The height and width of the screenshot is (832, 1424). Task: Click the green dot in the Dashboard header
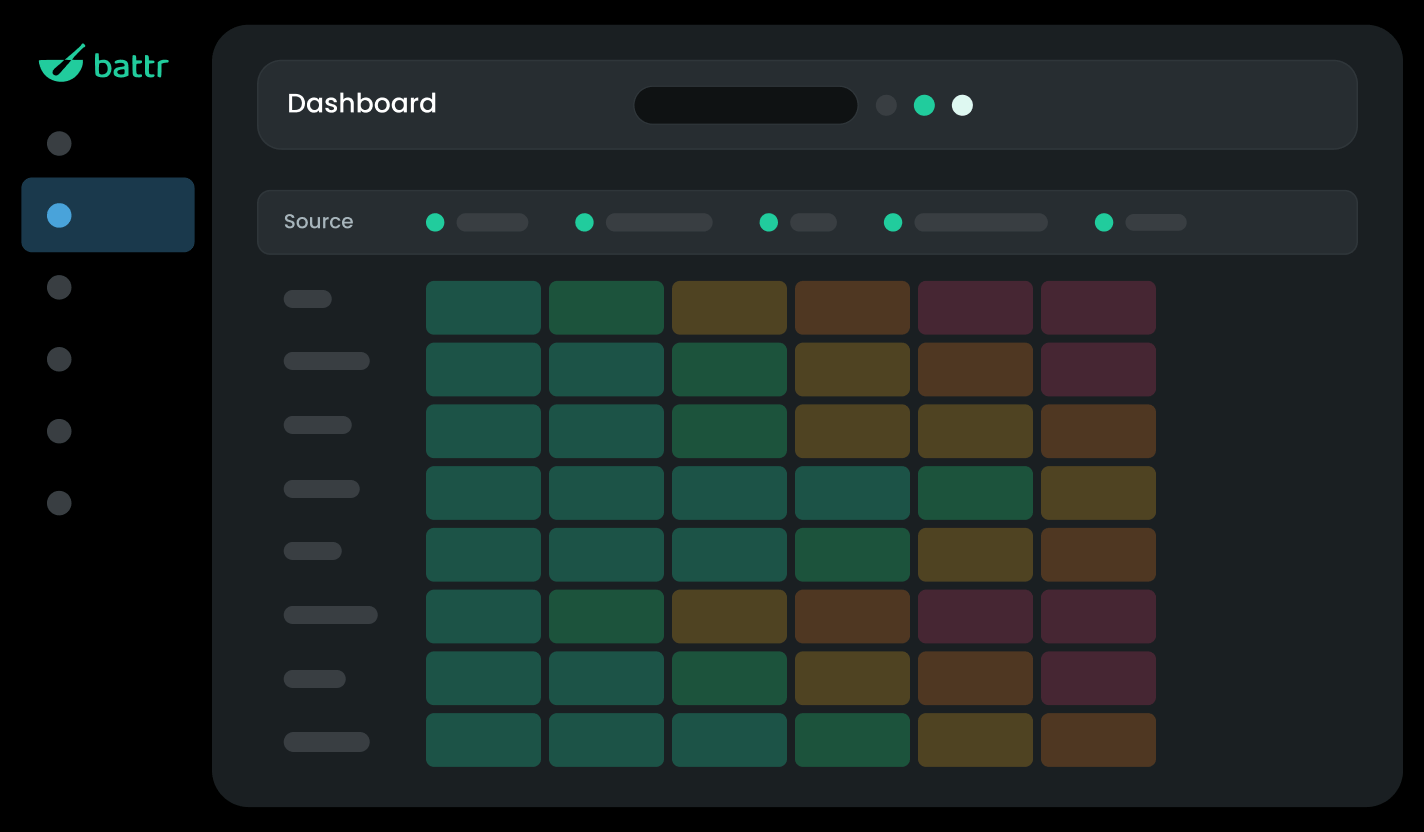(924, 105)
